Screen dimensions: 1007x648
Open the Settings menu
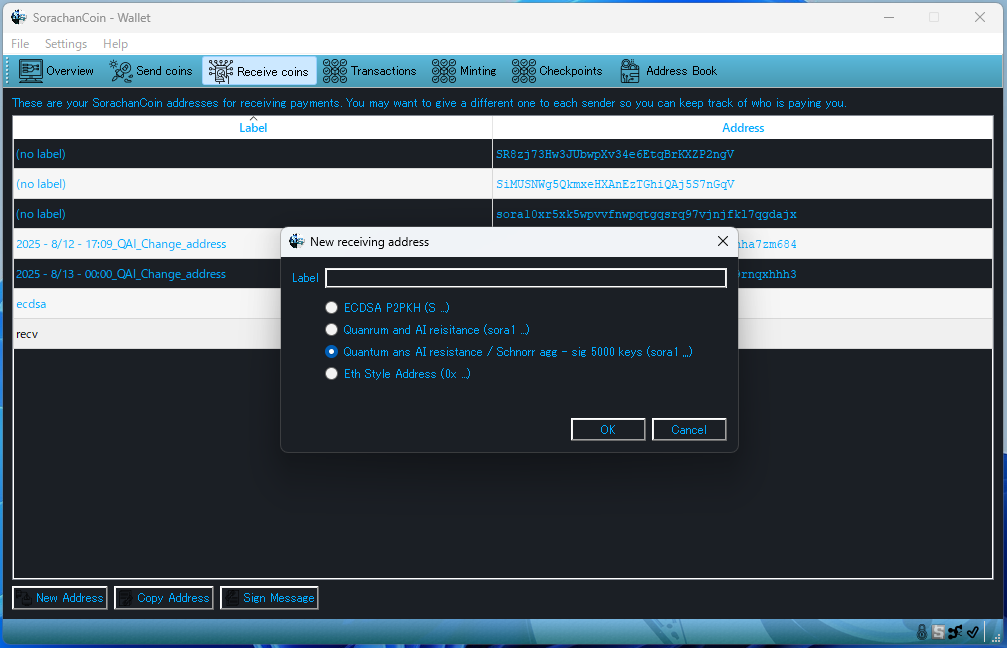[66, 44]
